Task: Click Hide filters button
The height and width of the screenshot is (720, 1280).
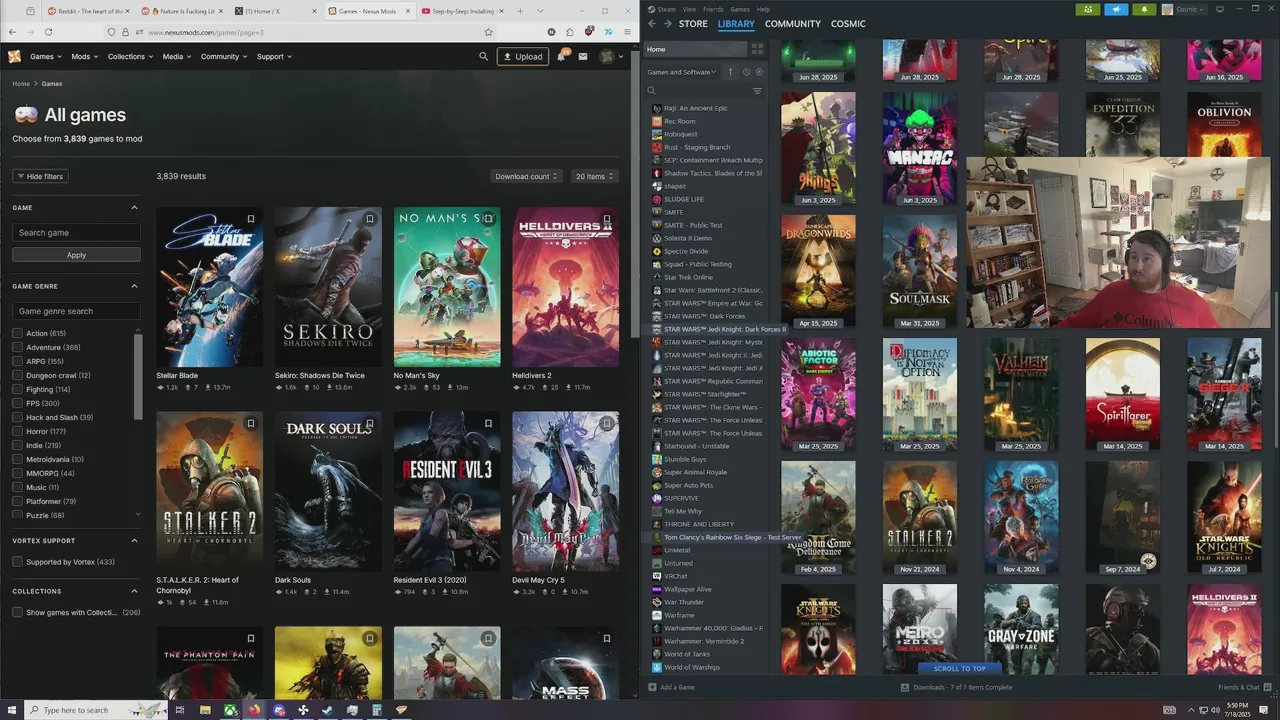Action: pos(40,176)
